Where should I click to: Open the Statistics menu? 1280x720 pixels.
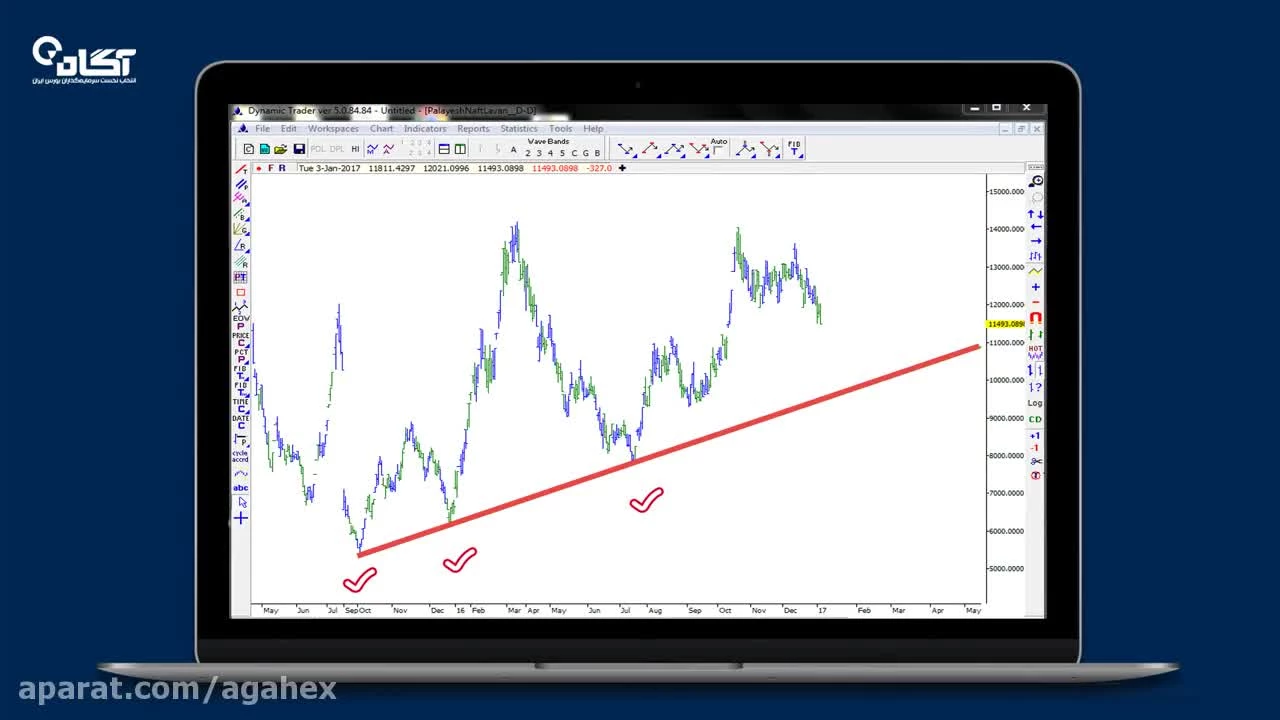(519, 129)
